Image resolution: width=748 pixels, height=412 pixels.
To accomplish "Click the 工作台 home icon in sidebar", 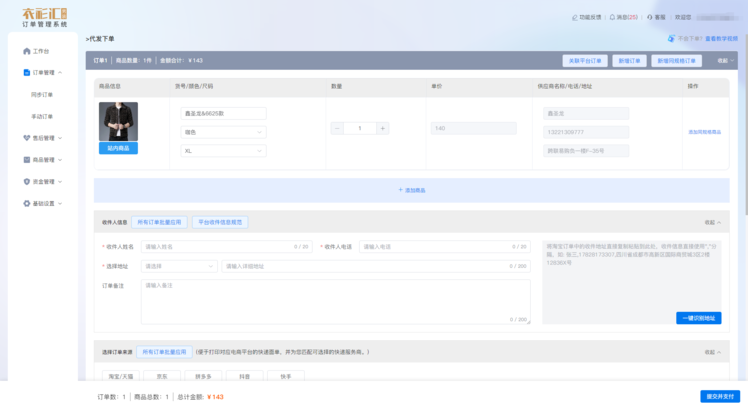I will pyautogui.click(x=27, y=51).
